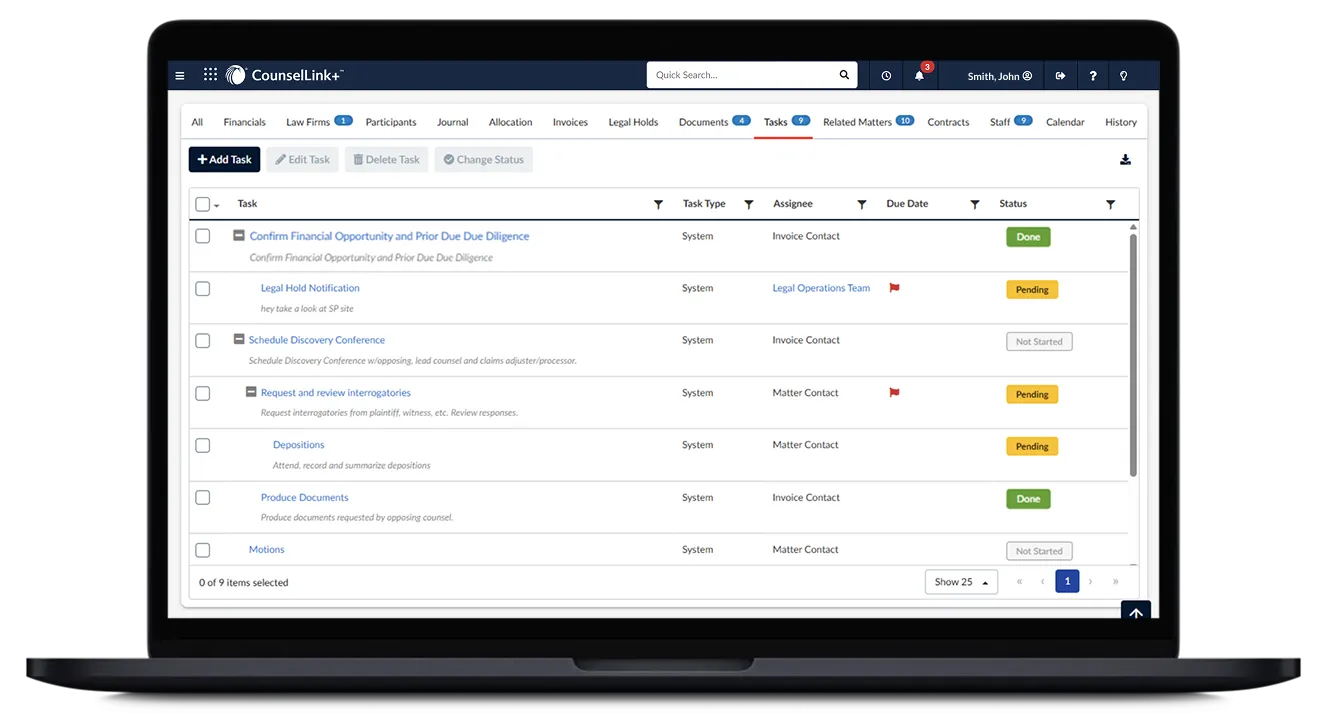The height and width of the screenshot is (714, 1327).
Task: Check notifications via the bell icon
Action: 919,75
